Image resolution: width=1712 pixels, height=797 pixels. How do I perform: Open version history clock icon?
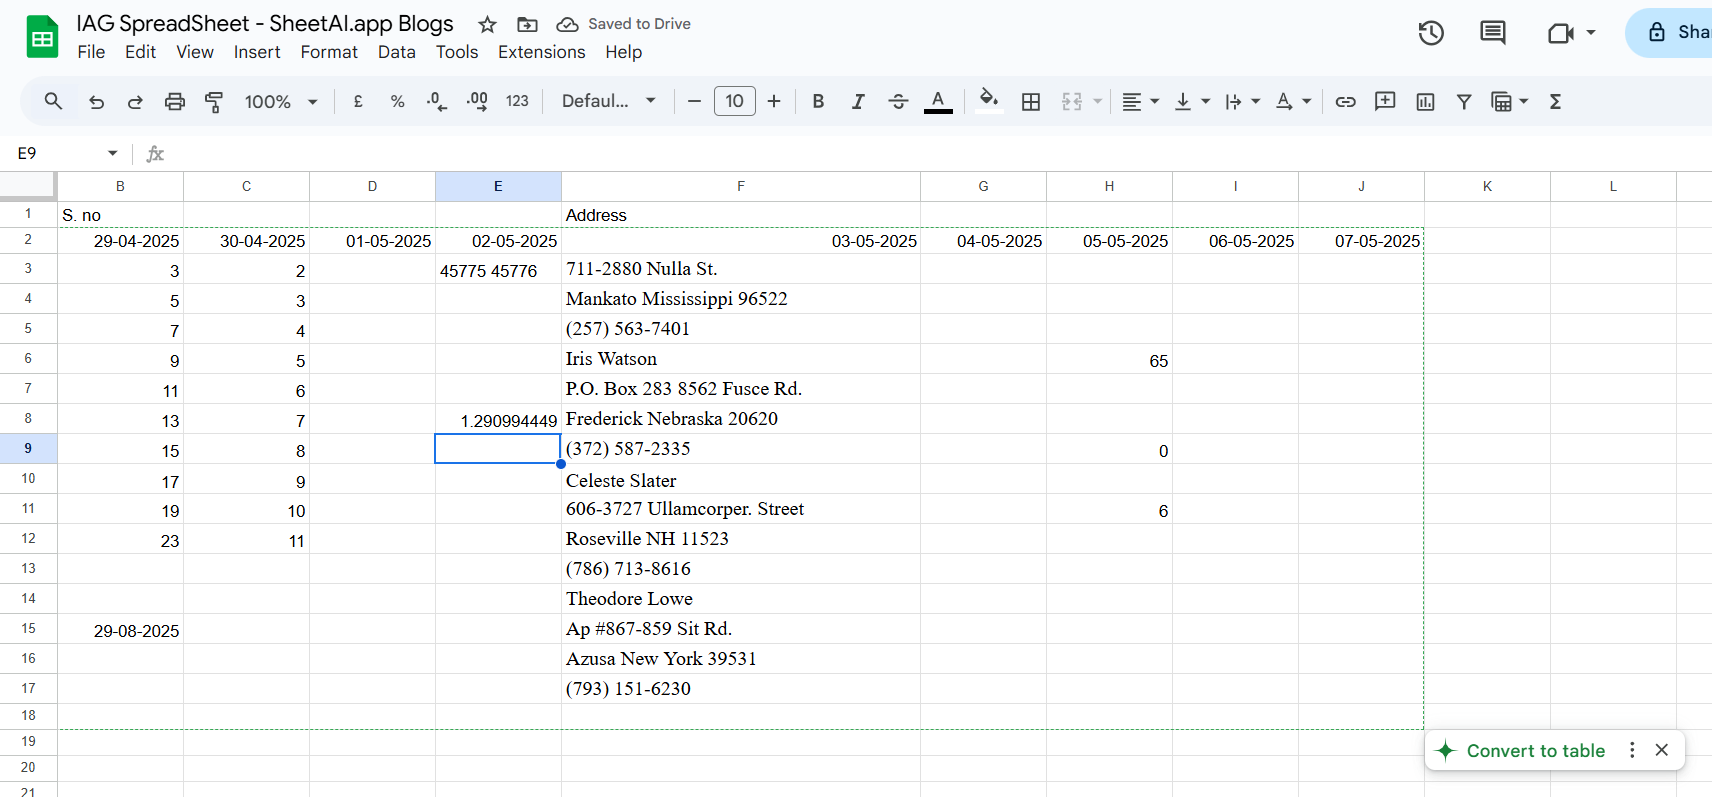pos(1431,33)
